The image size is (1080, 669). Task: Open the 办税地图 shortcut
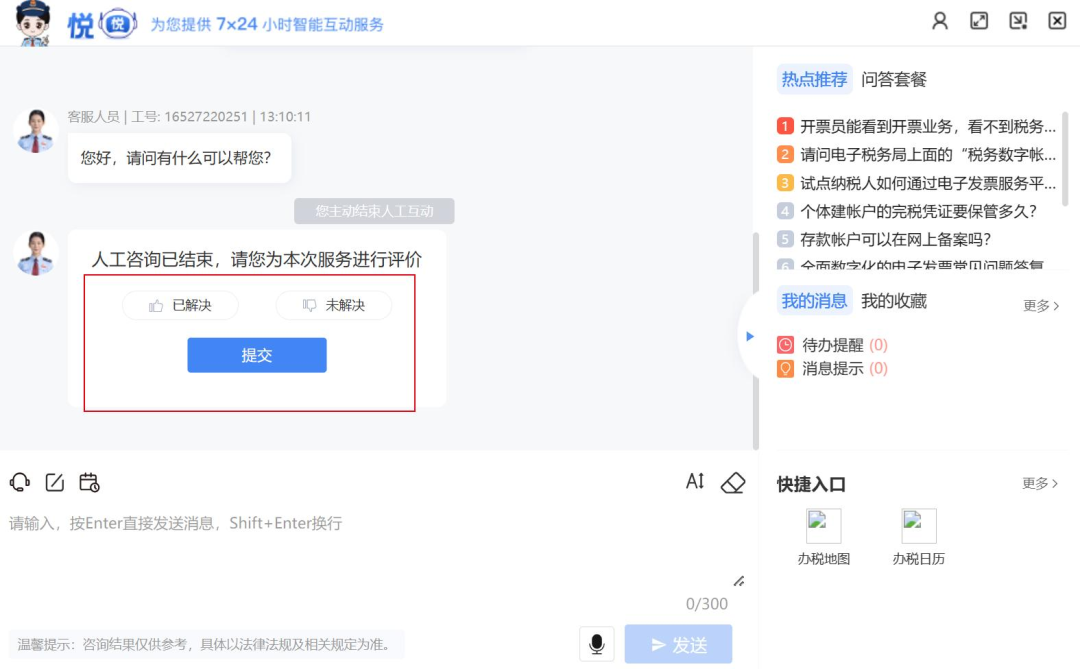(x=824, y=537)
